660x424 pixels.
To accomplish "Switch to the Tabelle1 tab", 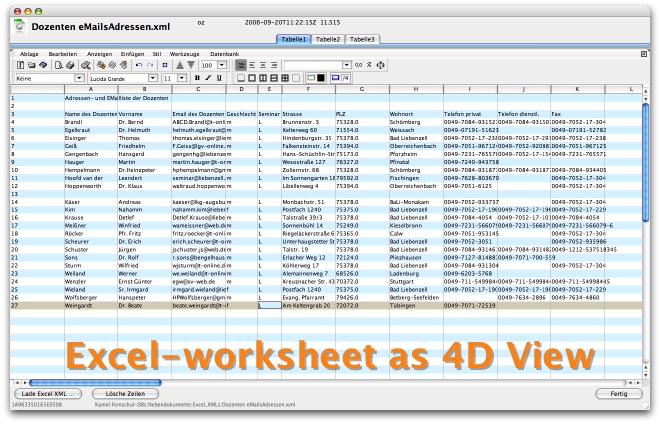I will [x=293, y=39].
